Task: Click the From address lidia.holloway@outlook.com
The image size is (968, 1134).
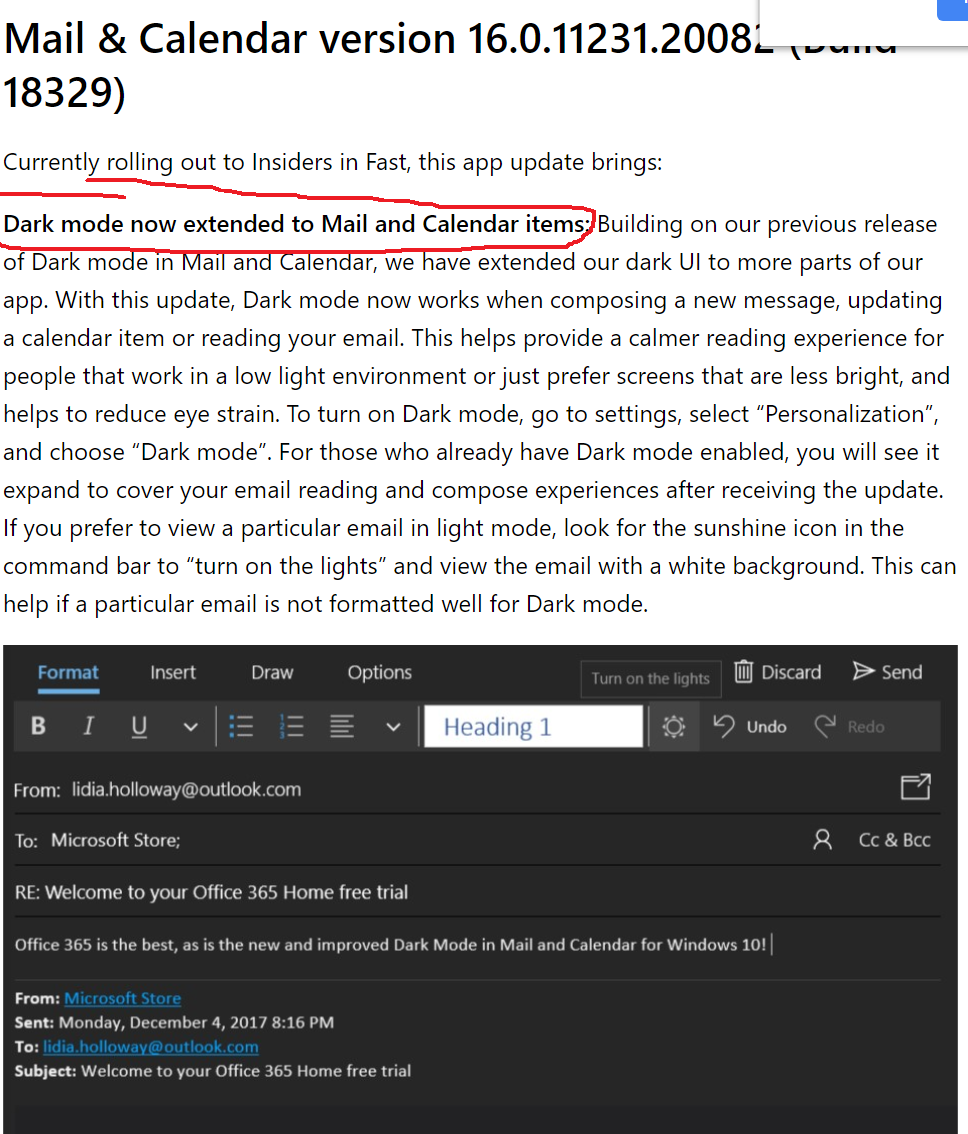Action: coord(186,789)
